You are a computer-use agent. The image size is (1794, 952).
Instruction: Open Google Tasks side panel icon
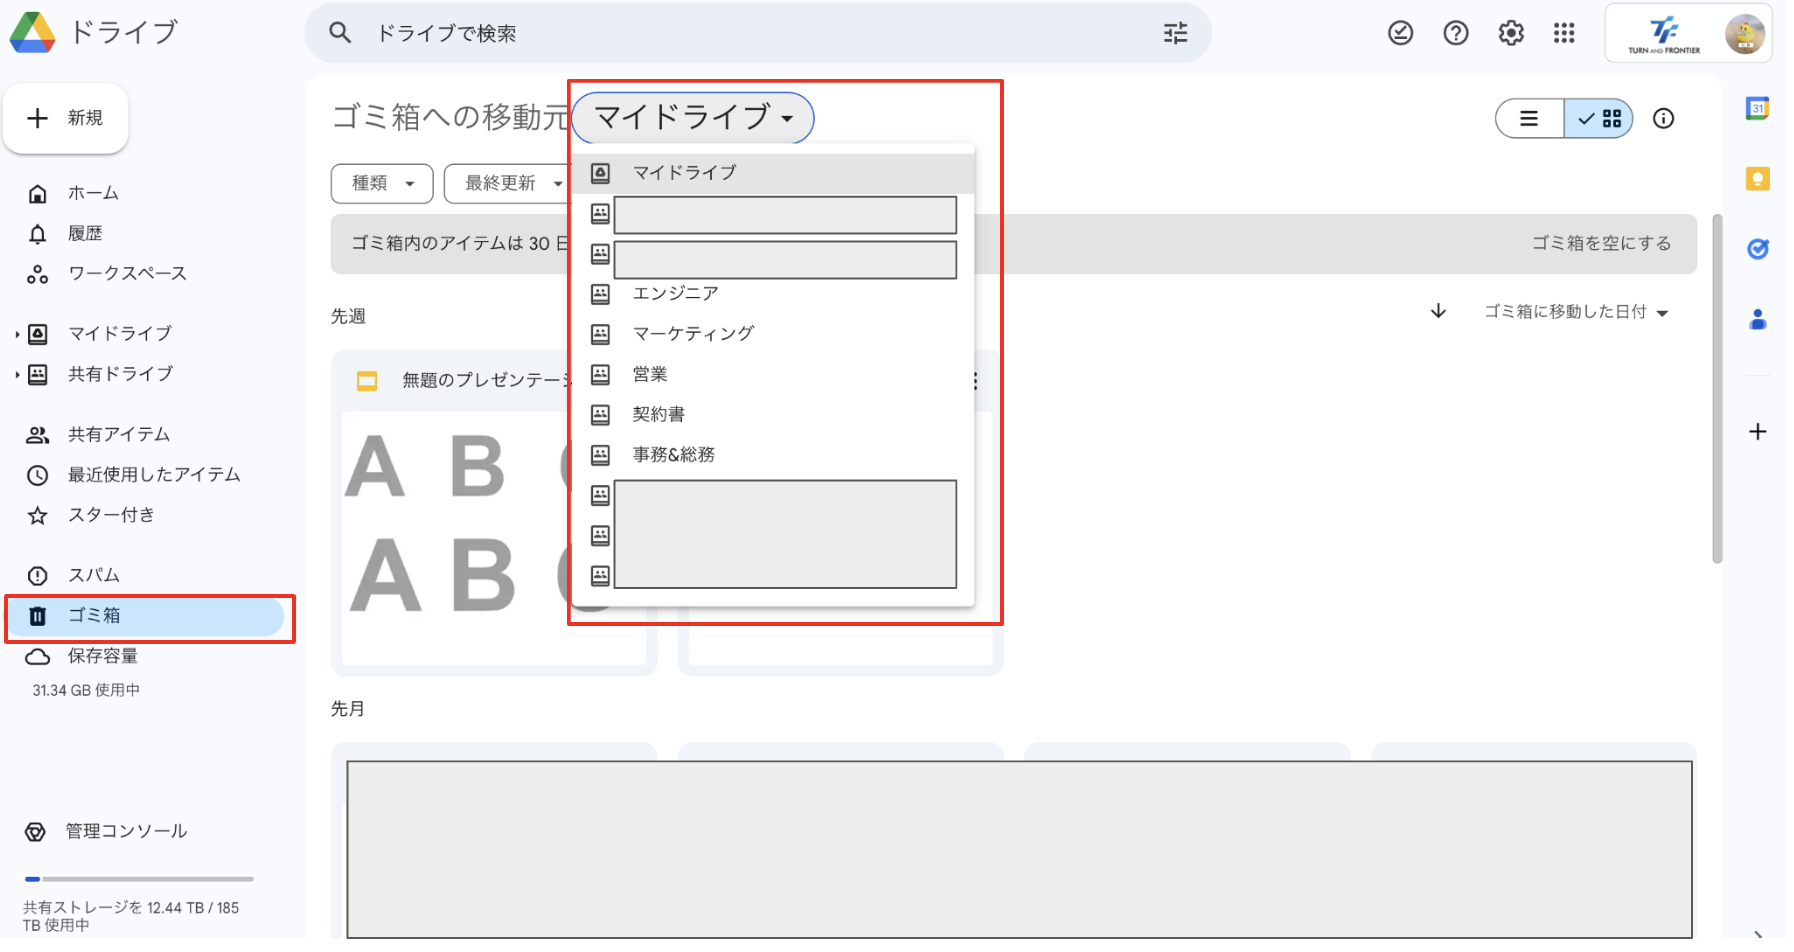pyautogui.click(x=1757, y=249)
